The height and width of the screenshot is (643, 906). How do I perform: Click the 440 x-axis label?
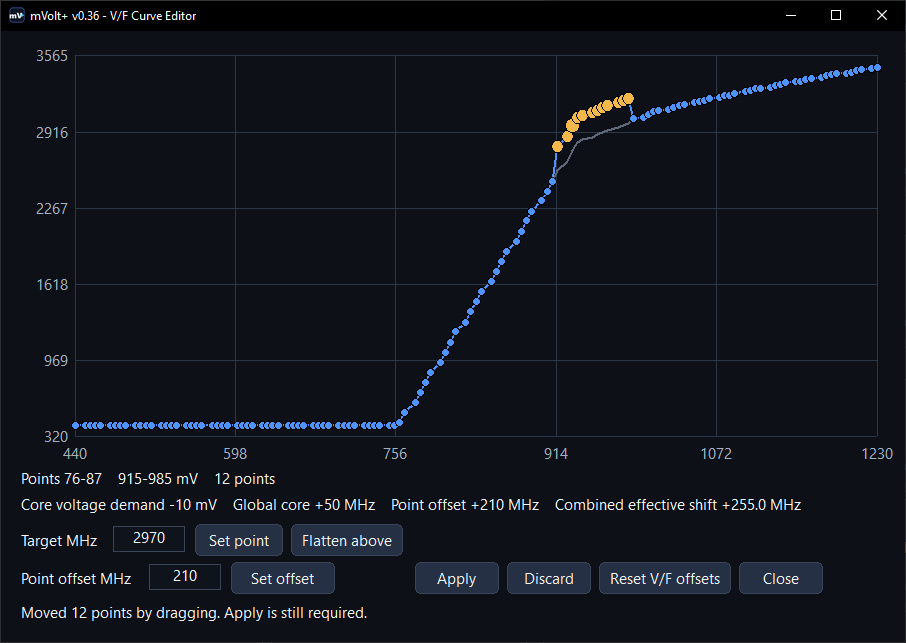tap(75, 454)
